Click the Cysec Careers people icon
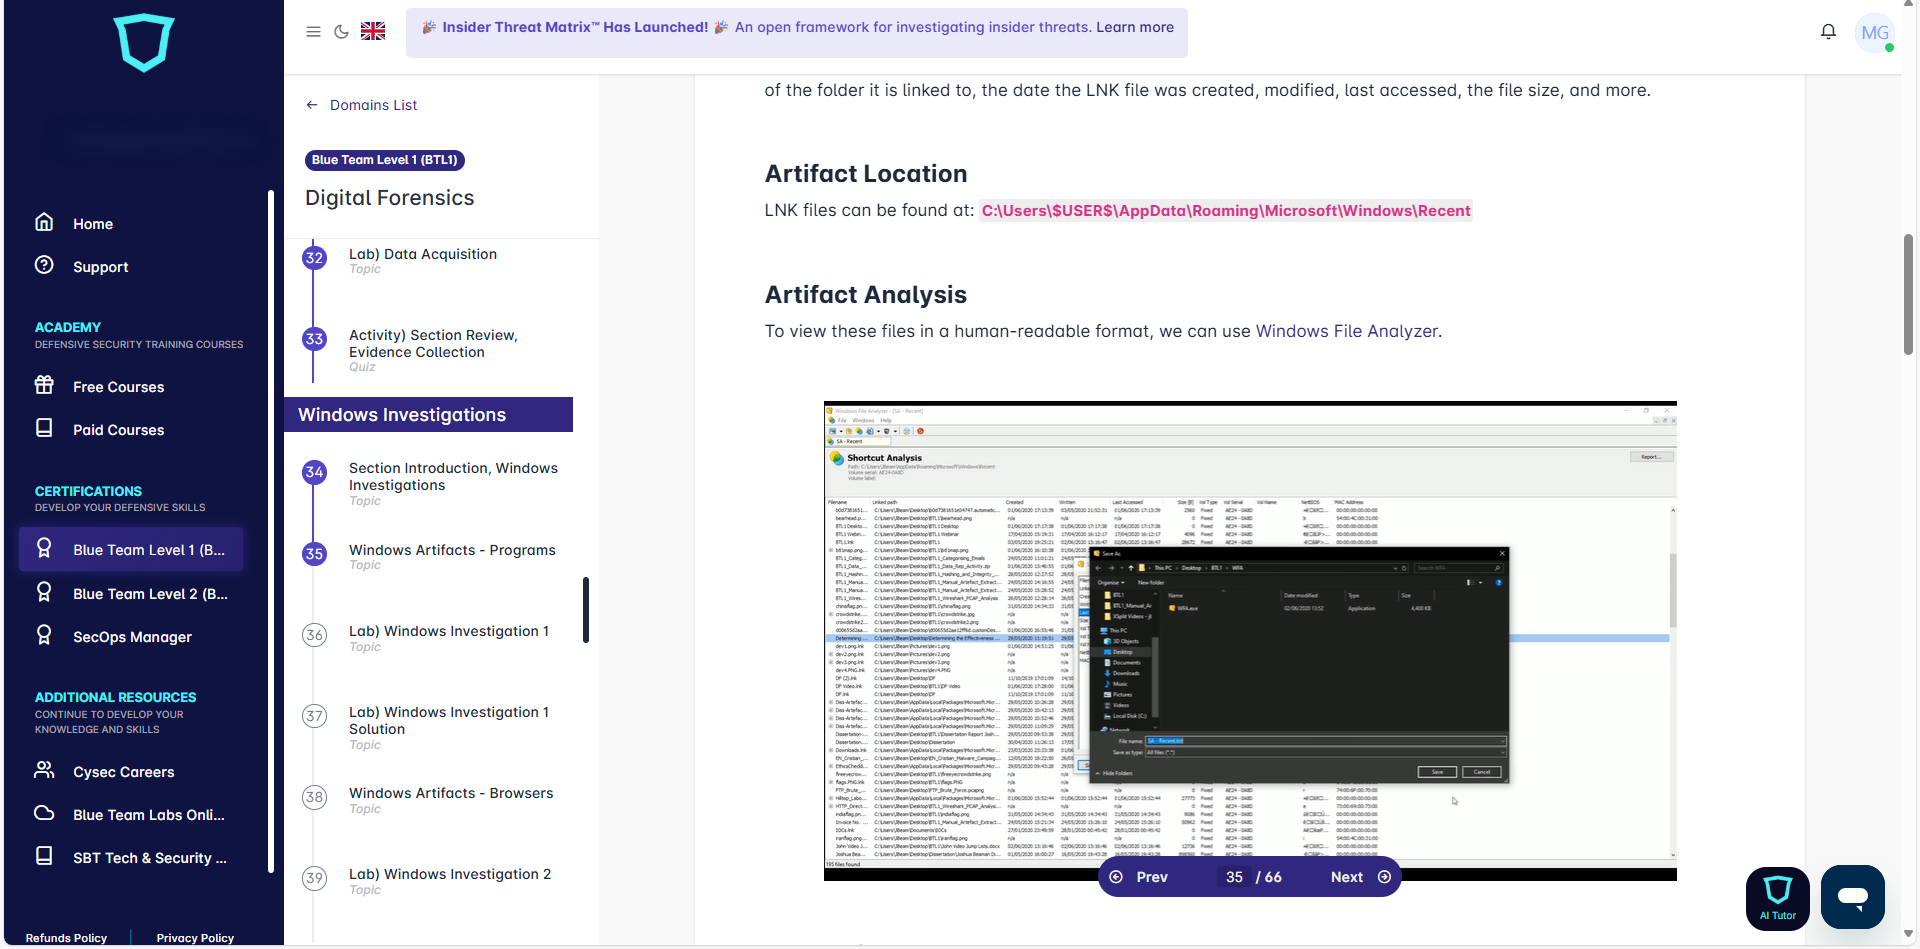Screen dimensions: 1920x949 [x=44, y=770]
